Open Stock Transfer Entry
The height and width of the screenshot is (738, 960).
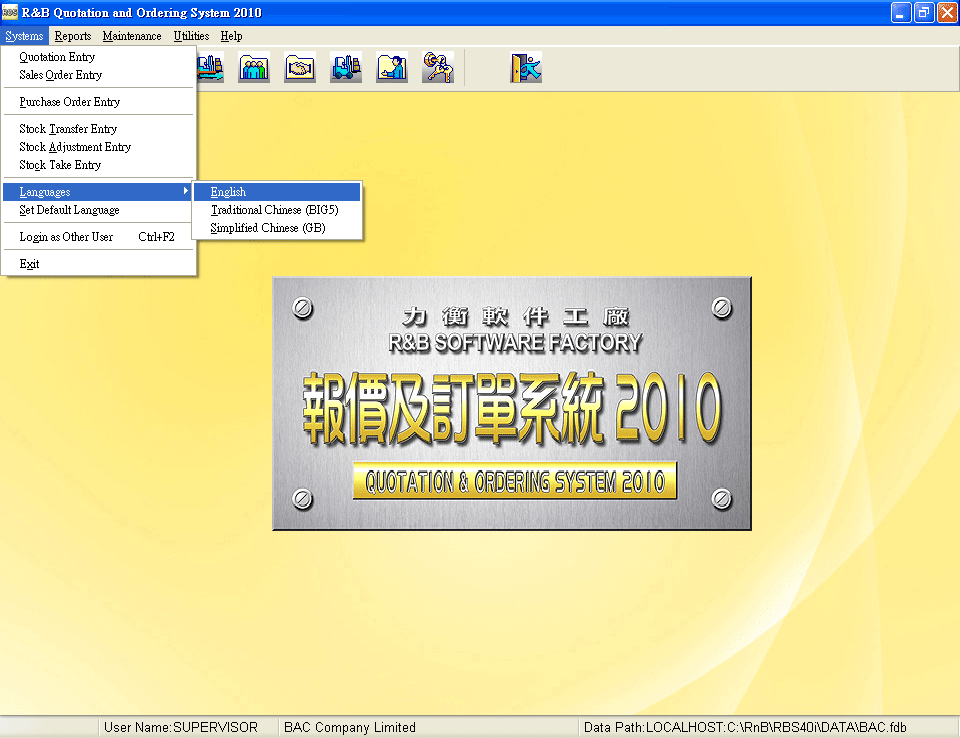point(98,129)
